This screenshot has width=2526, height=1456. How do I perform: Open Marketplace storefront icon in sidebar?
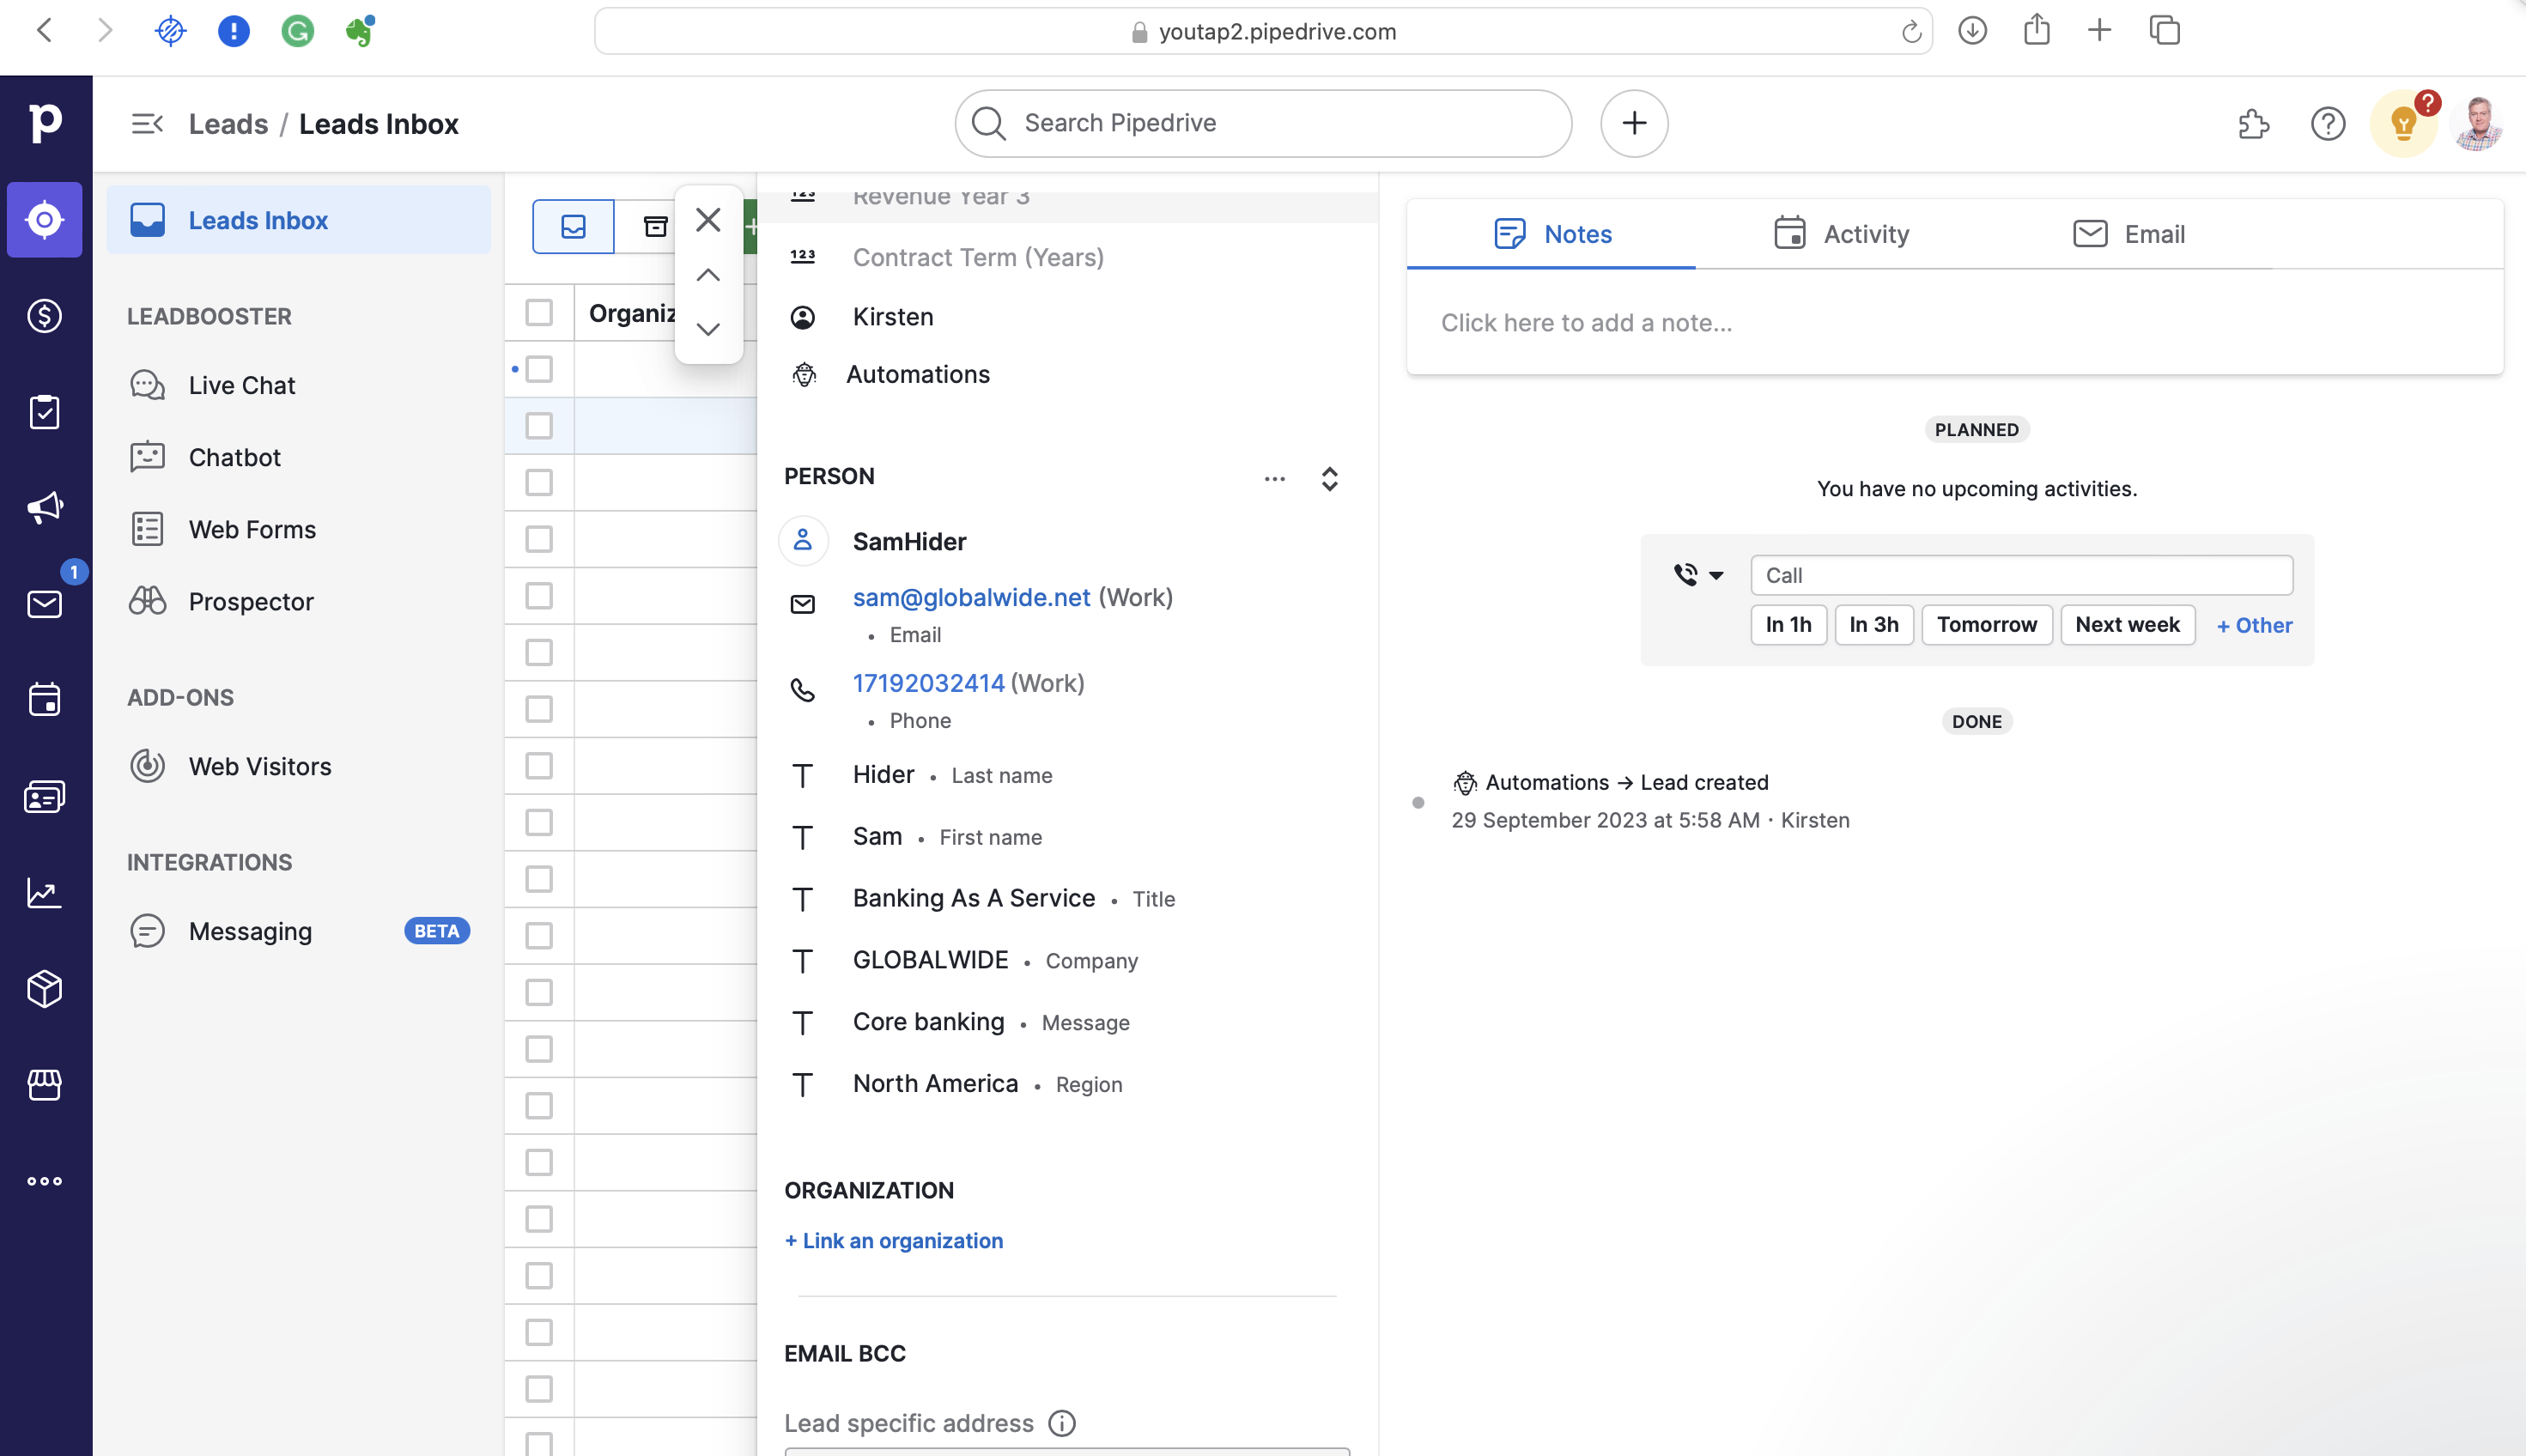click(45, 1084)
